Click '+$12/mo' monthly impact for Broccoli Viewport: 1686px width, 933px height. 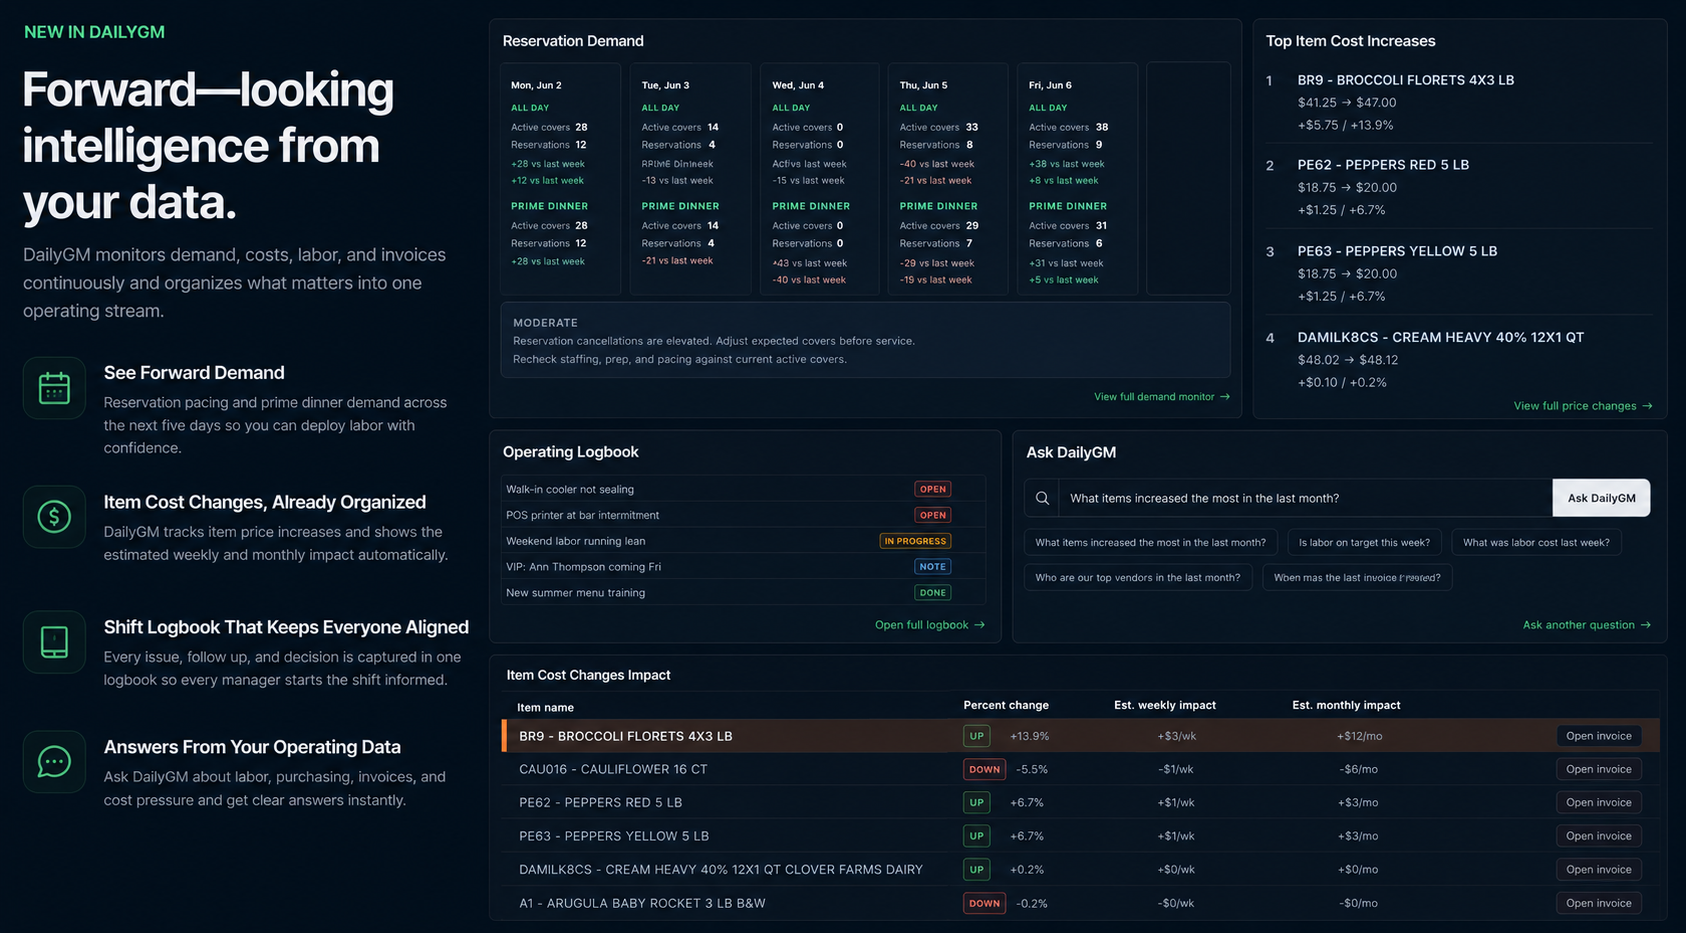pos(1359,736)
